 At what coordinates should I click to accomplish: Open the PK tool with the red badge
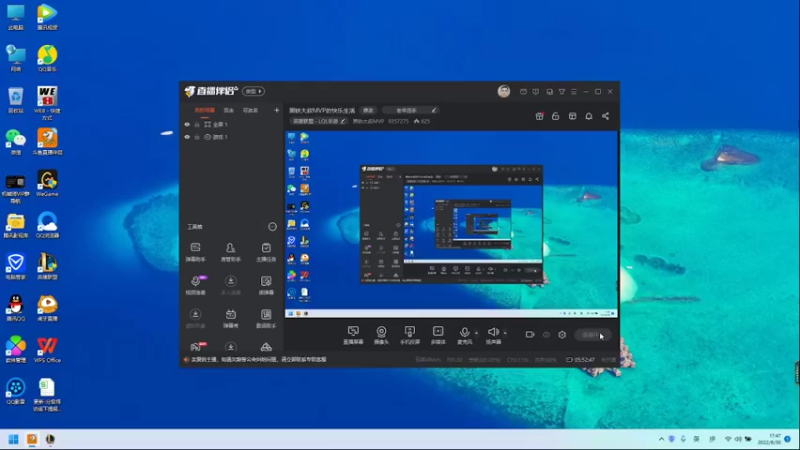coord(196,347)
